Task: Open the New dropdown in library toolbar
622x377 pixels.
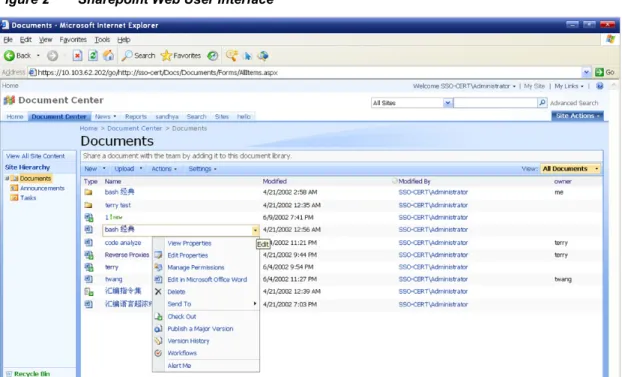Action: [95, 169]
